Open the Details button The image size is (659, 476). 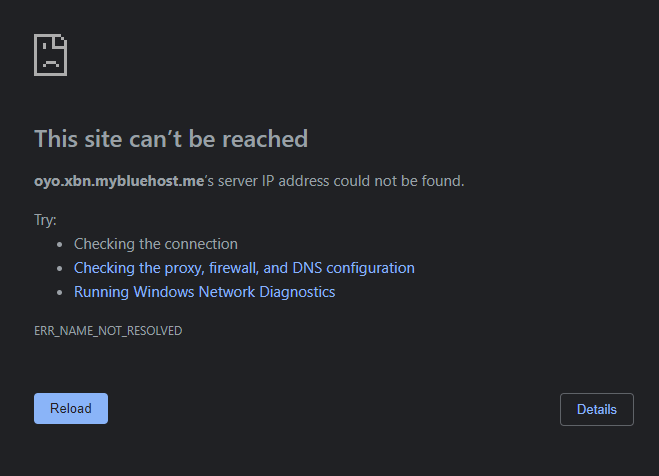click(x=597, y=409)
